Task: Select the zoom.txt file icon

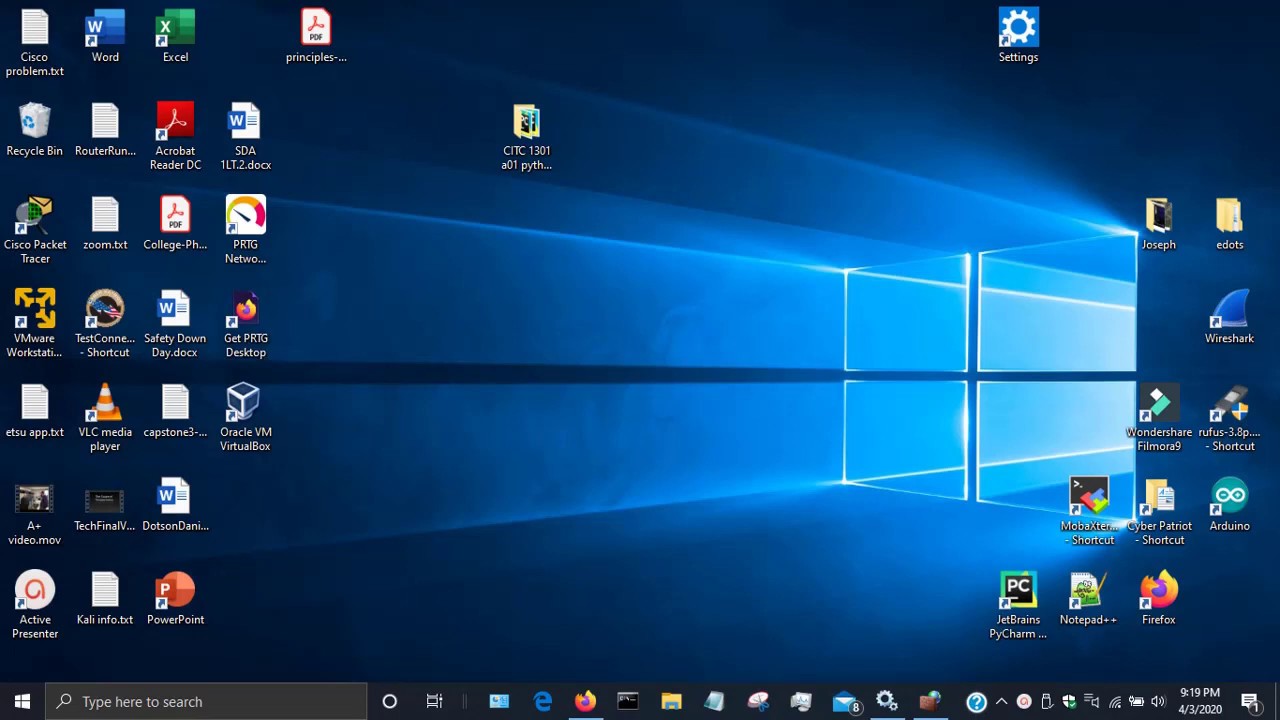Action: [x=105, y=225]
